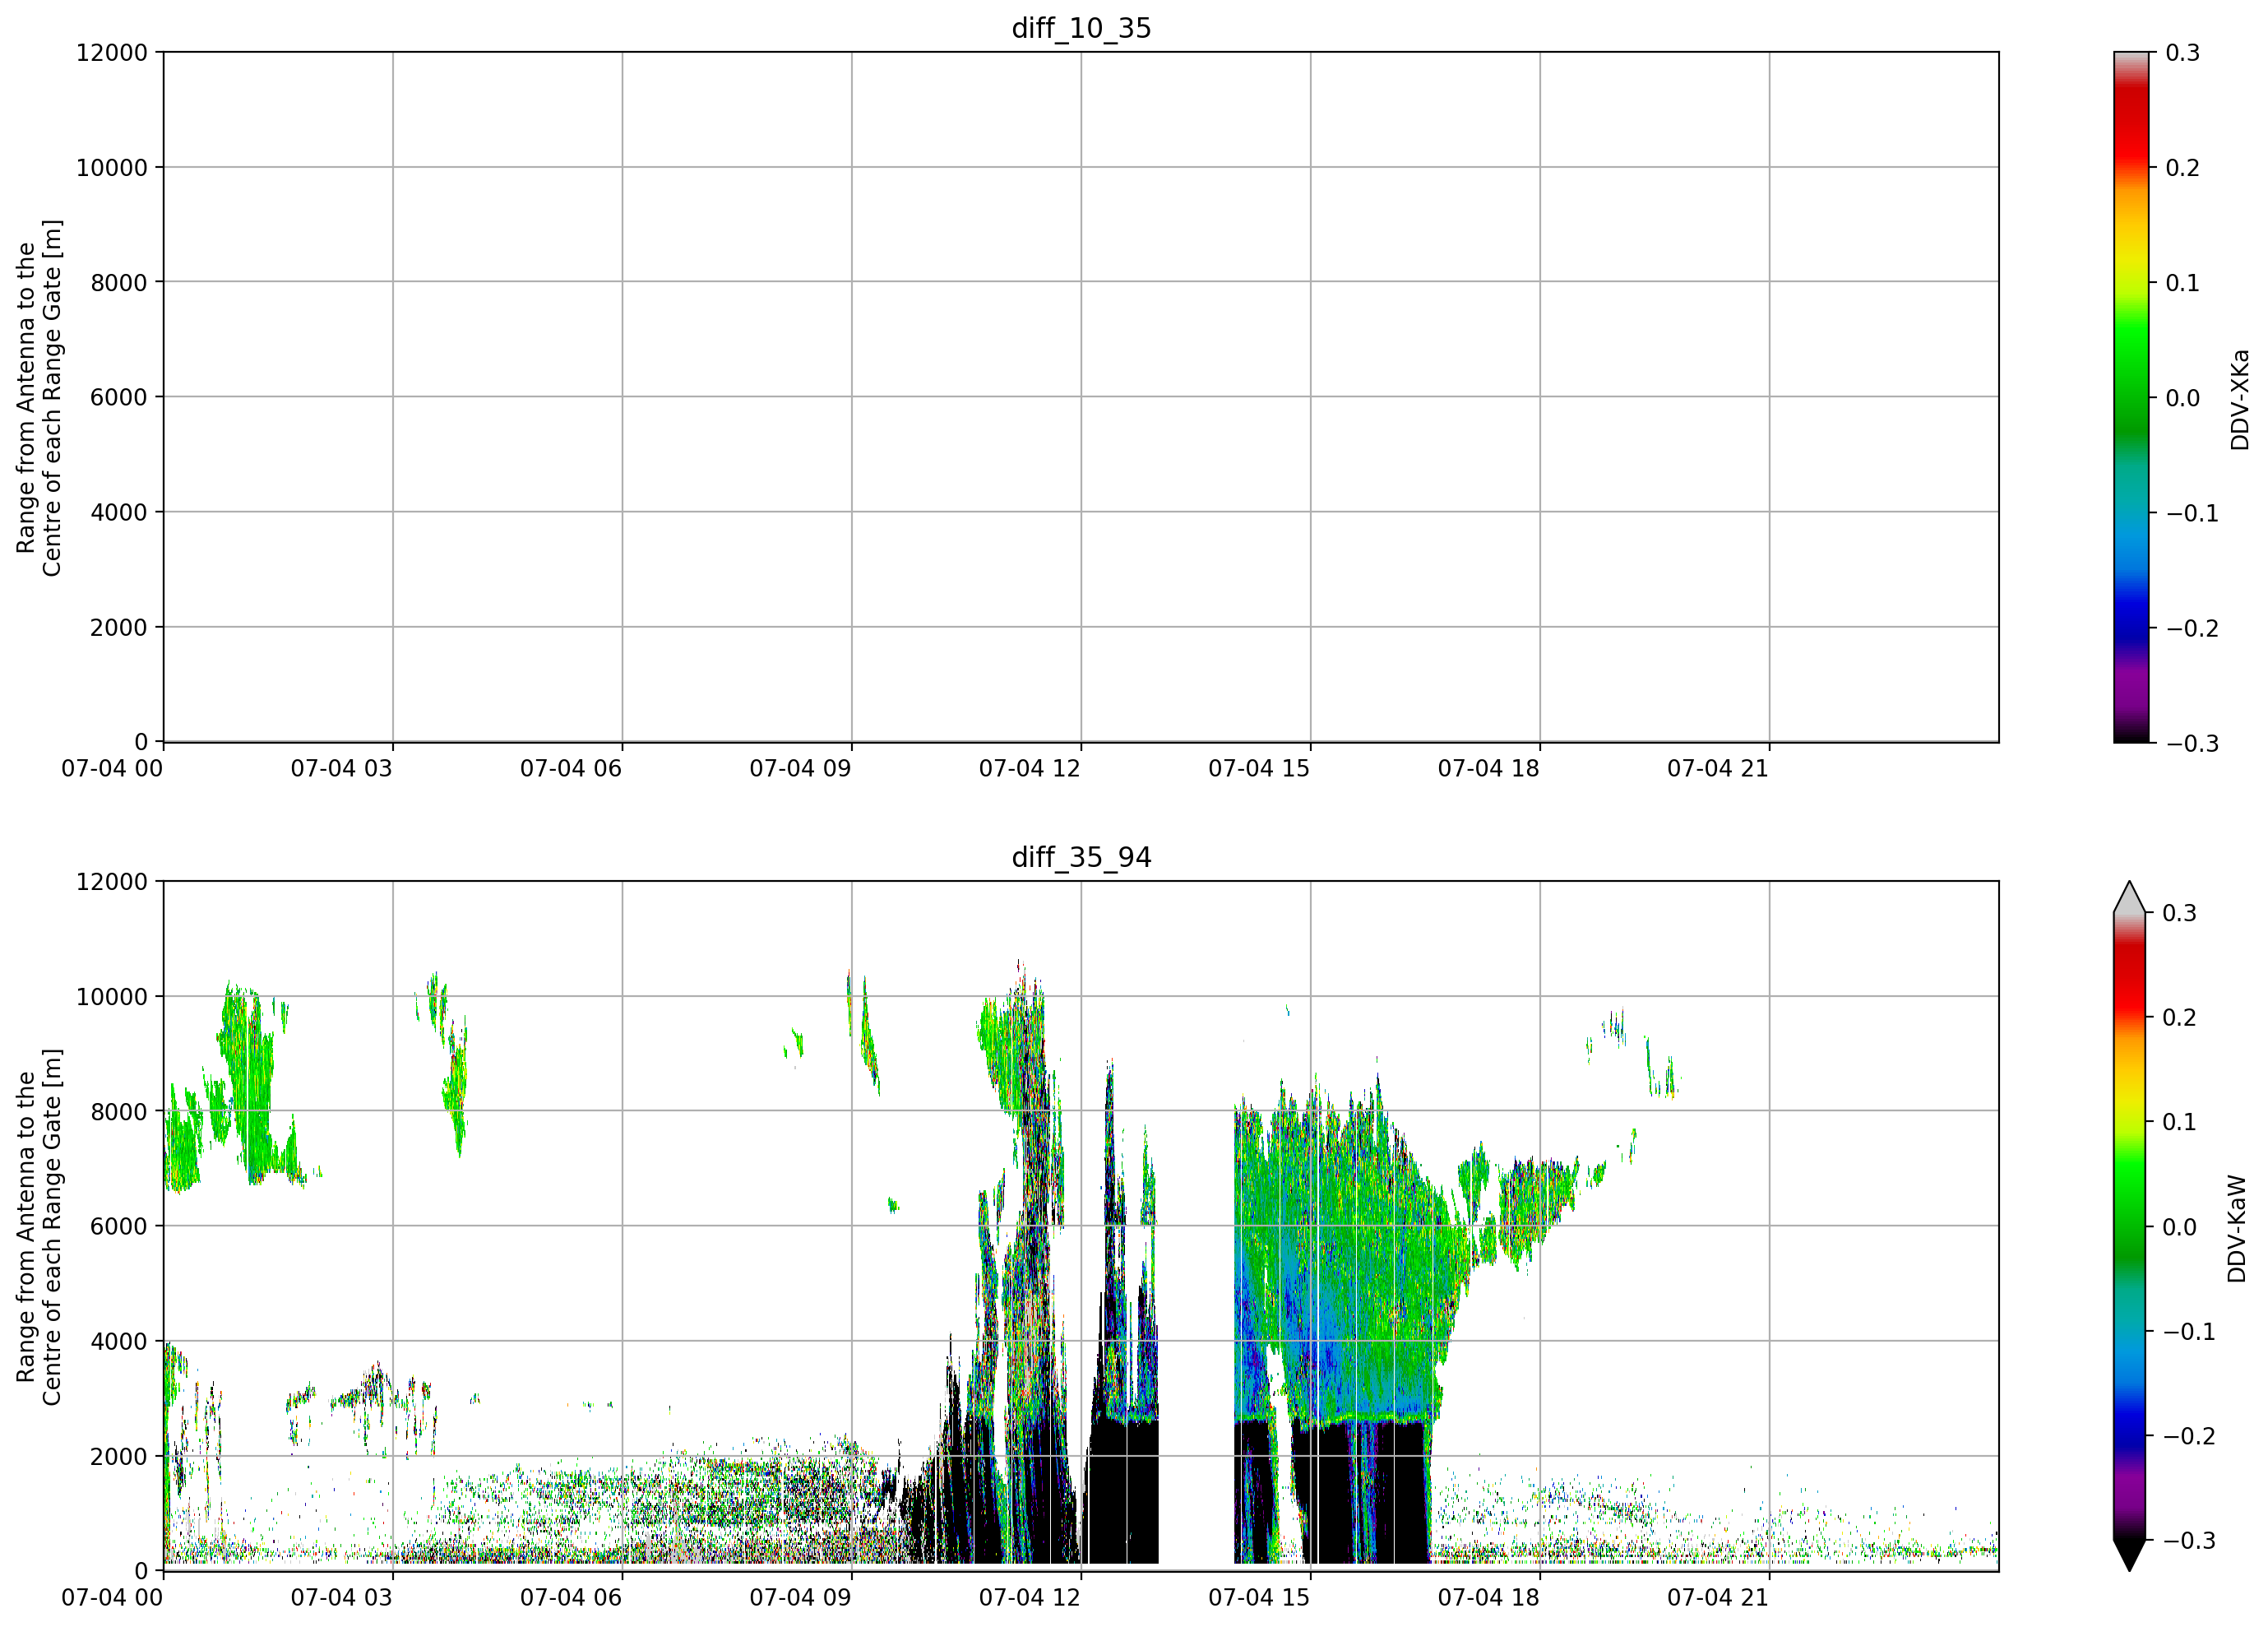Click the "4000" y-tick of the diff_35_94 plot
The image size is (2268, 1627).
119,1341
